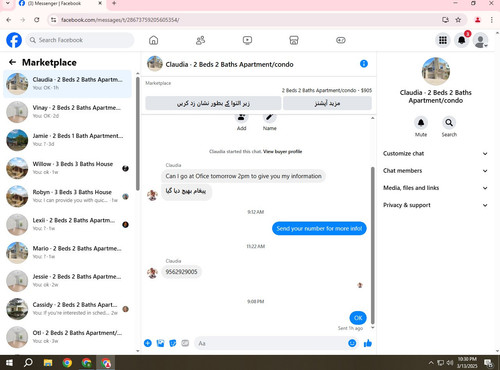
Task: Open Robyn 3 Beds 3 Baths House chat
Action: click(67, 196)
